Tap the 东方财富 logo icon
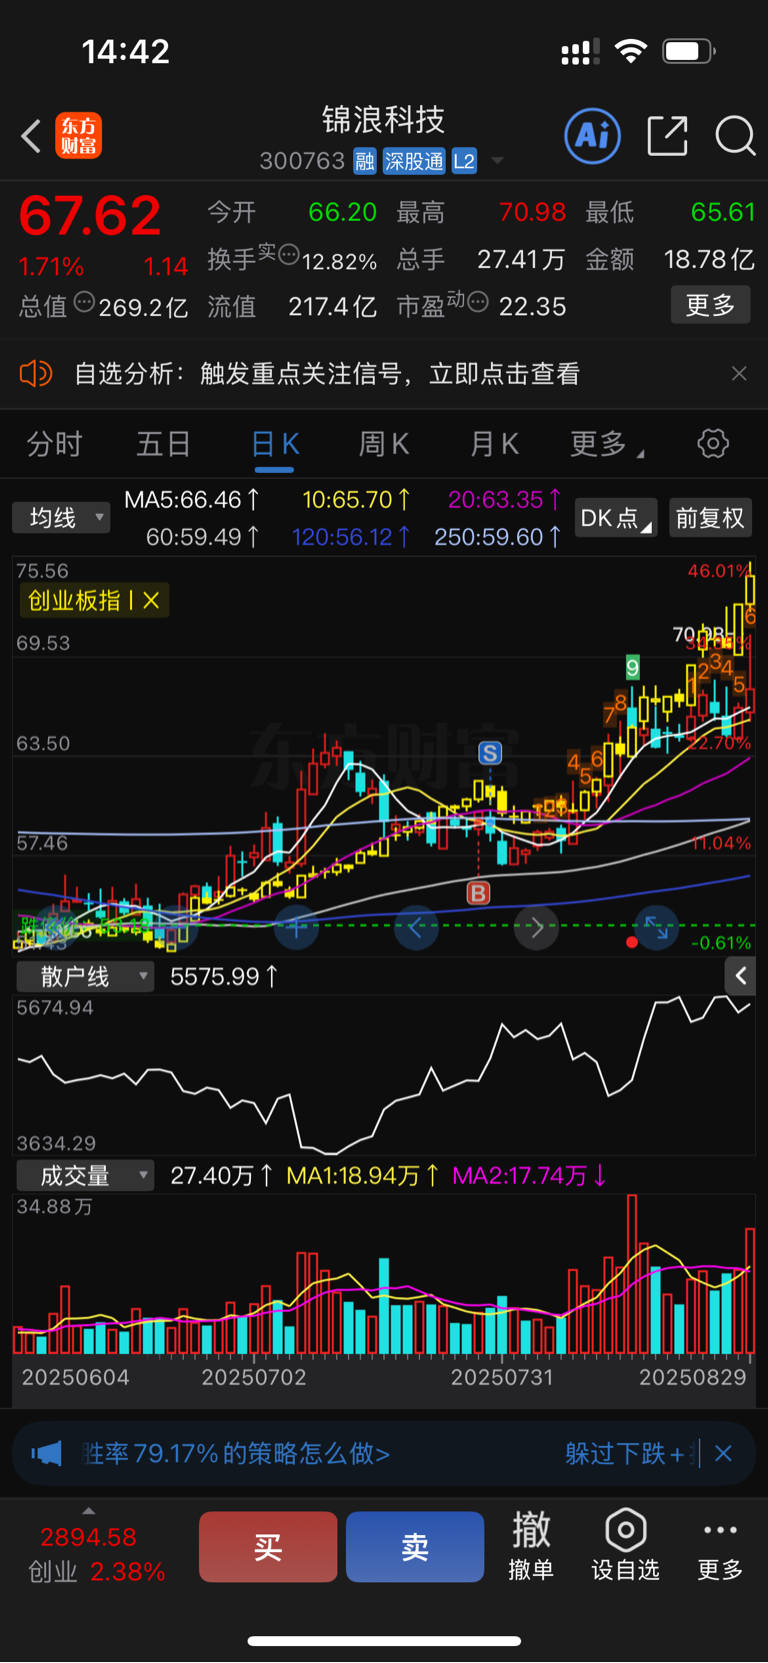768x1663 pixels. [x=79, y=136]
